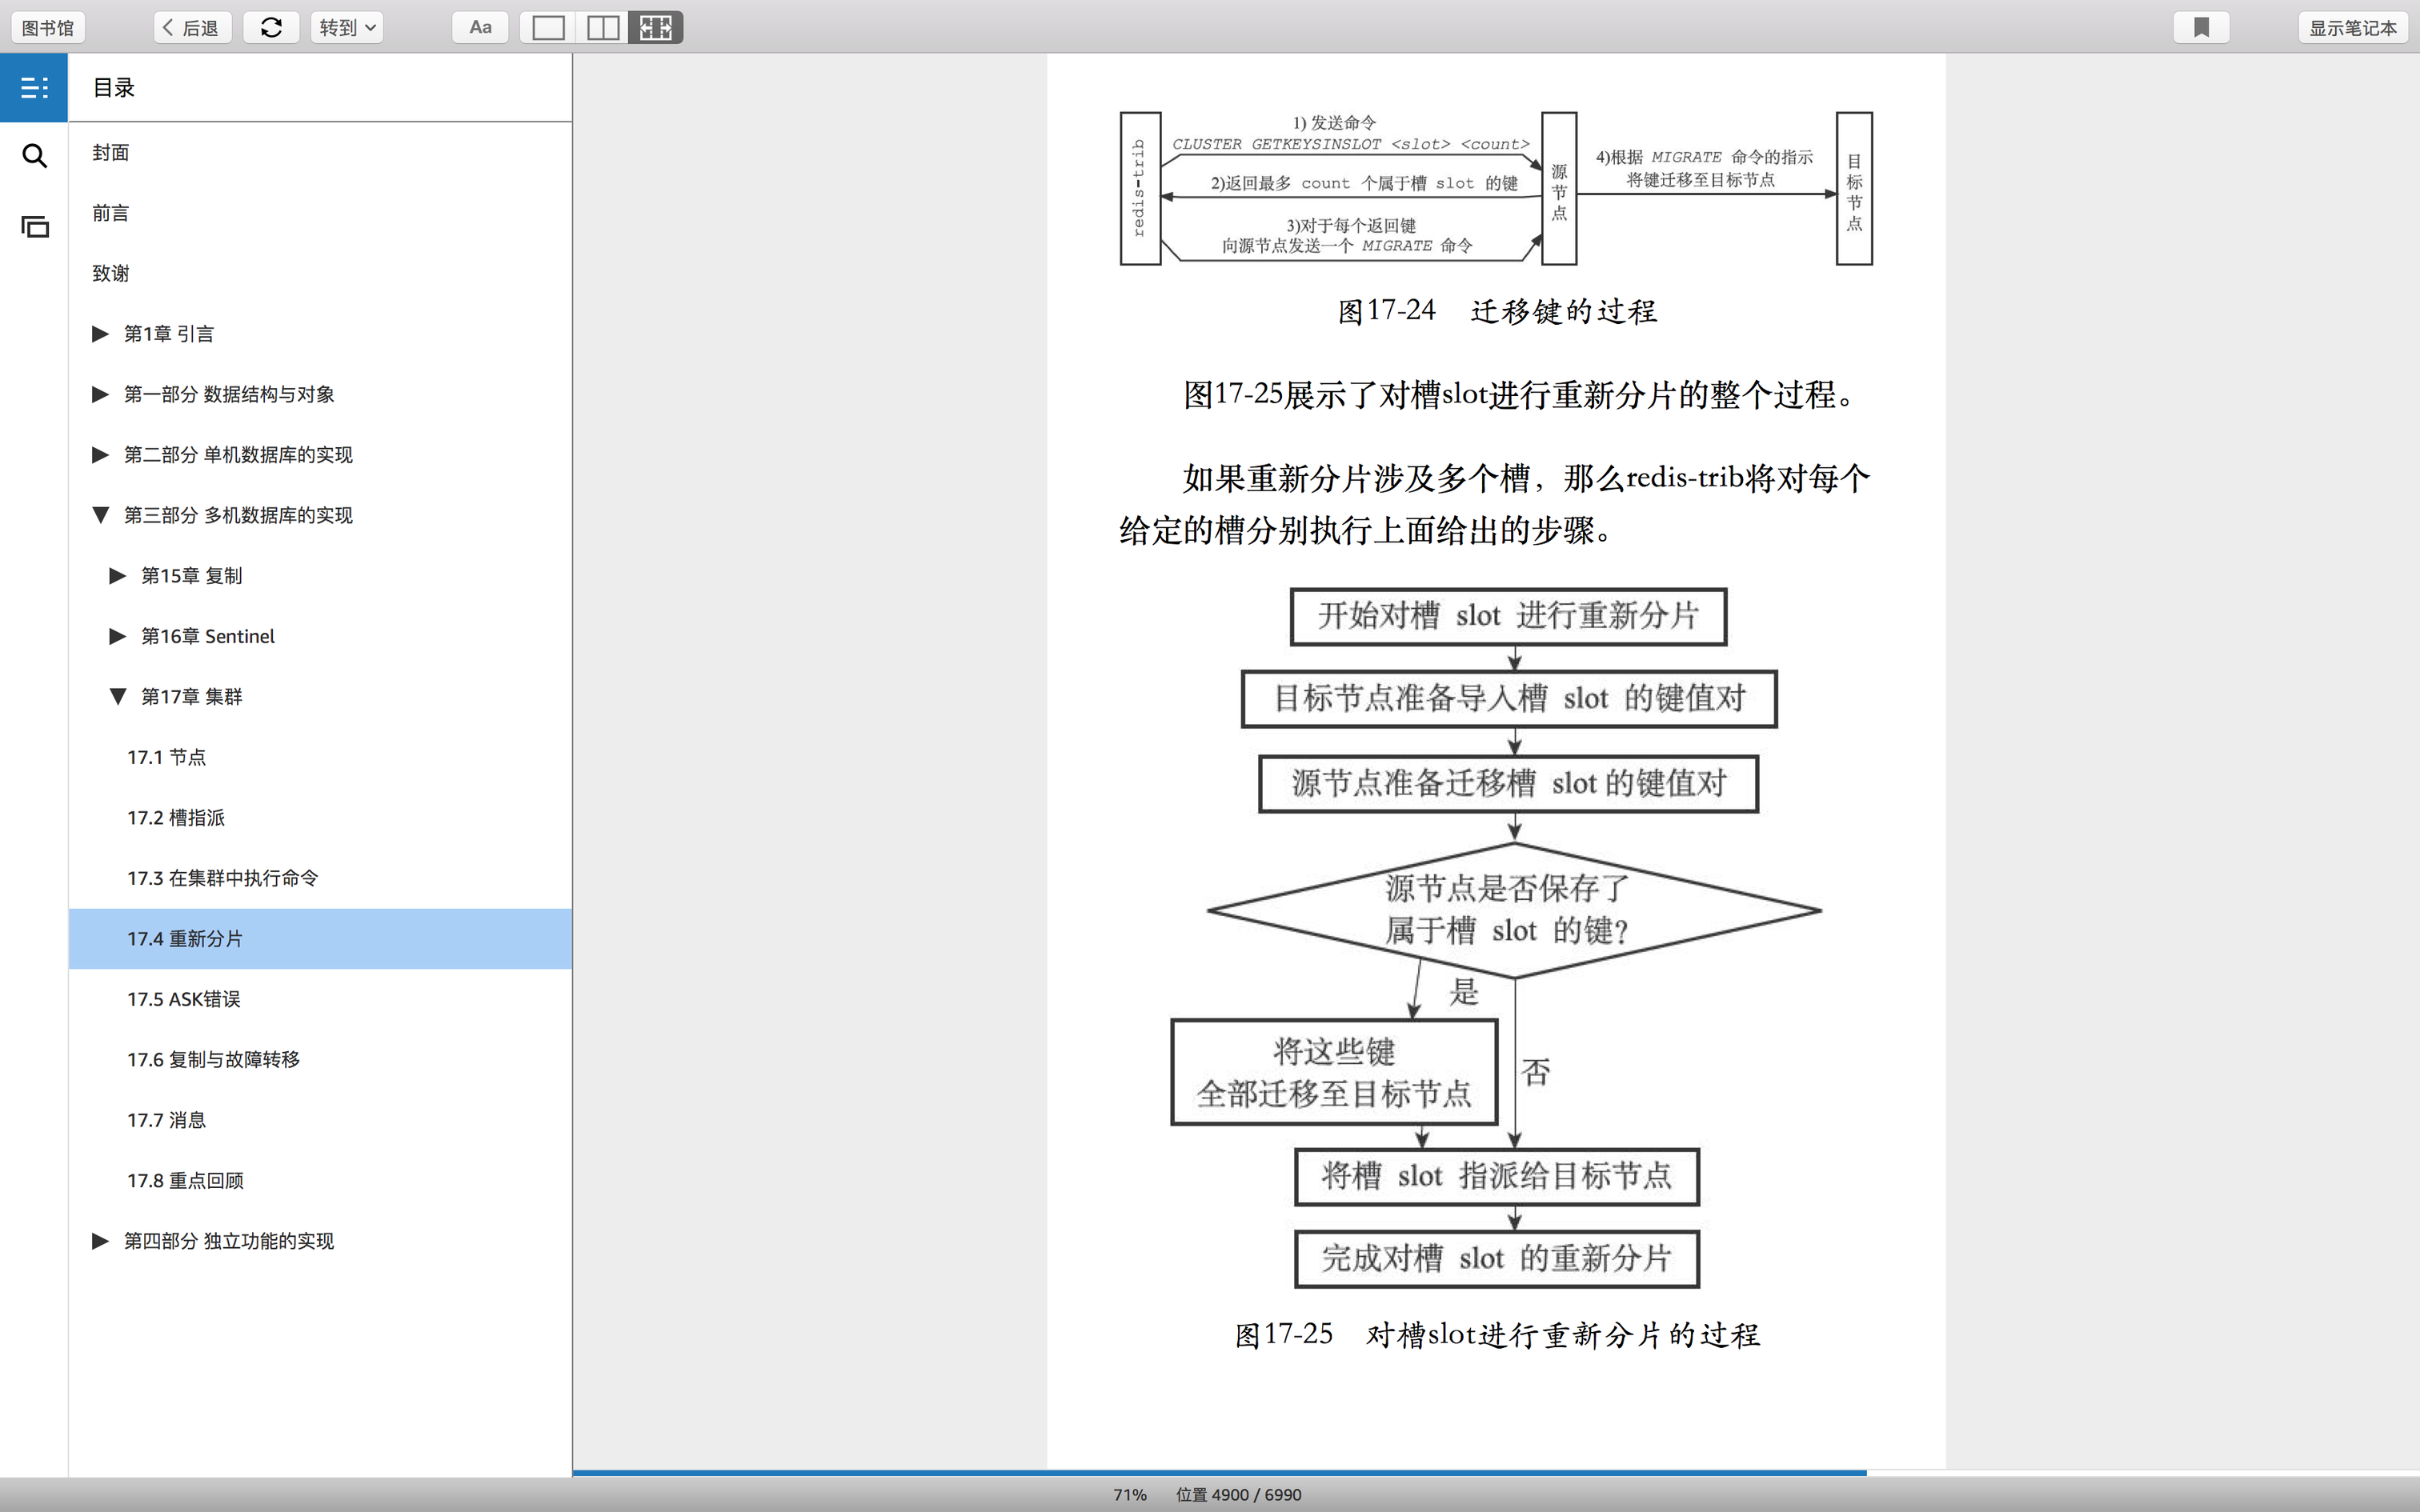The image size is (2420, 1512).
Task: Collapse 第17章 集群 chapter
Action: point(117,696)
